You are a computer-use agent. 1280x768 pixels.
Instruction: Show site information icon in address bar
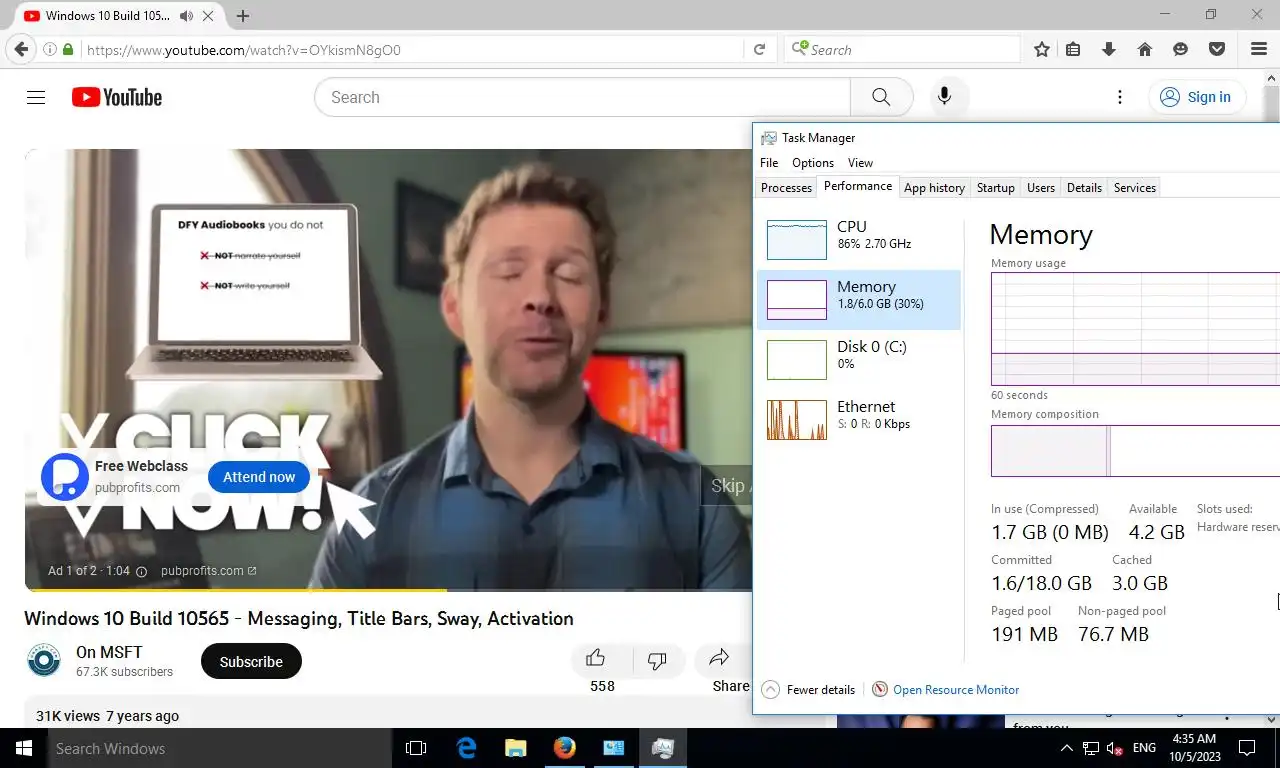[49, 49]
